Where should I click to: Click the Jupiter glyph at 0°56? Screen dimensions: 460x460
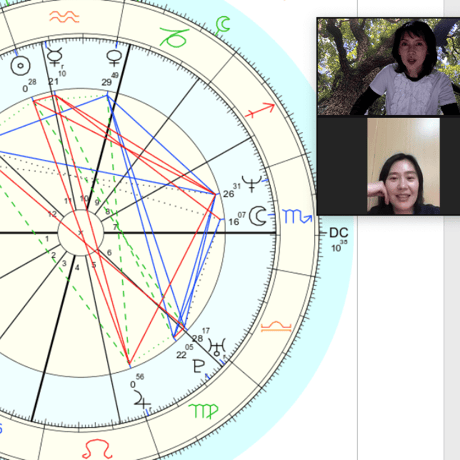coord(142,399)
